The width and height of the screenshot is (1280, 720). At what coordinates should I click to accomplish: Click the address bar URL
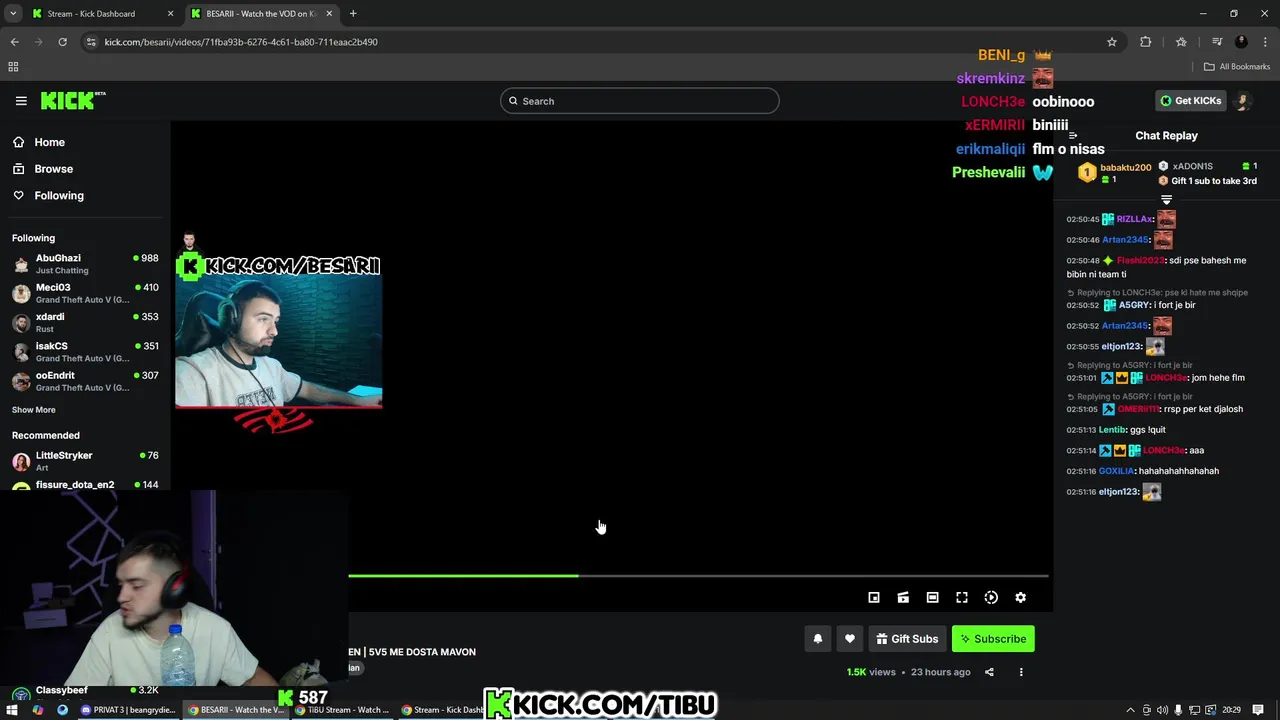(241, 42)
